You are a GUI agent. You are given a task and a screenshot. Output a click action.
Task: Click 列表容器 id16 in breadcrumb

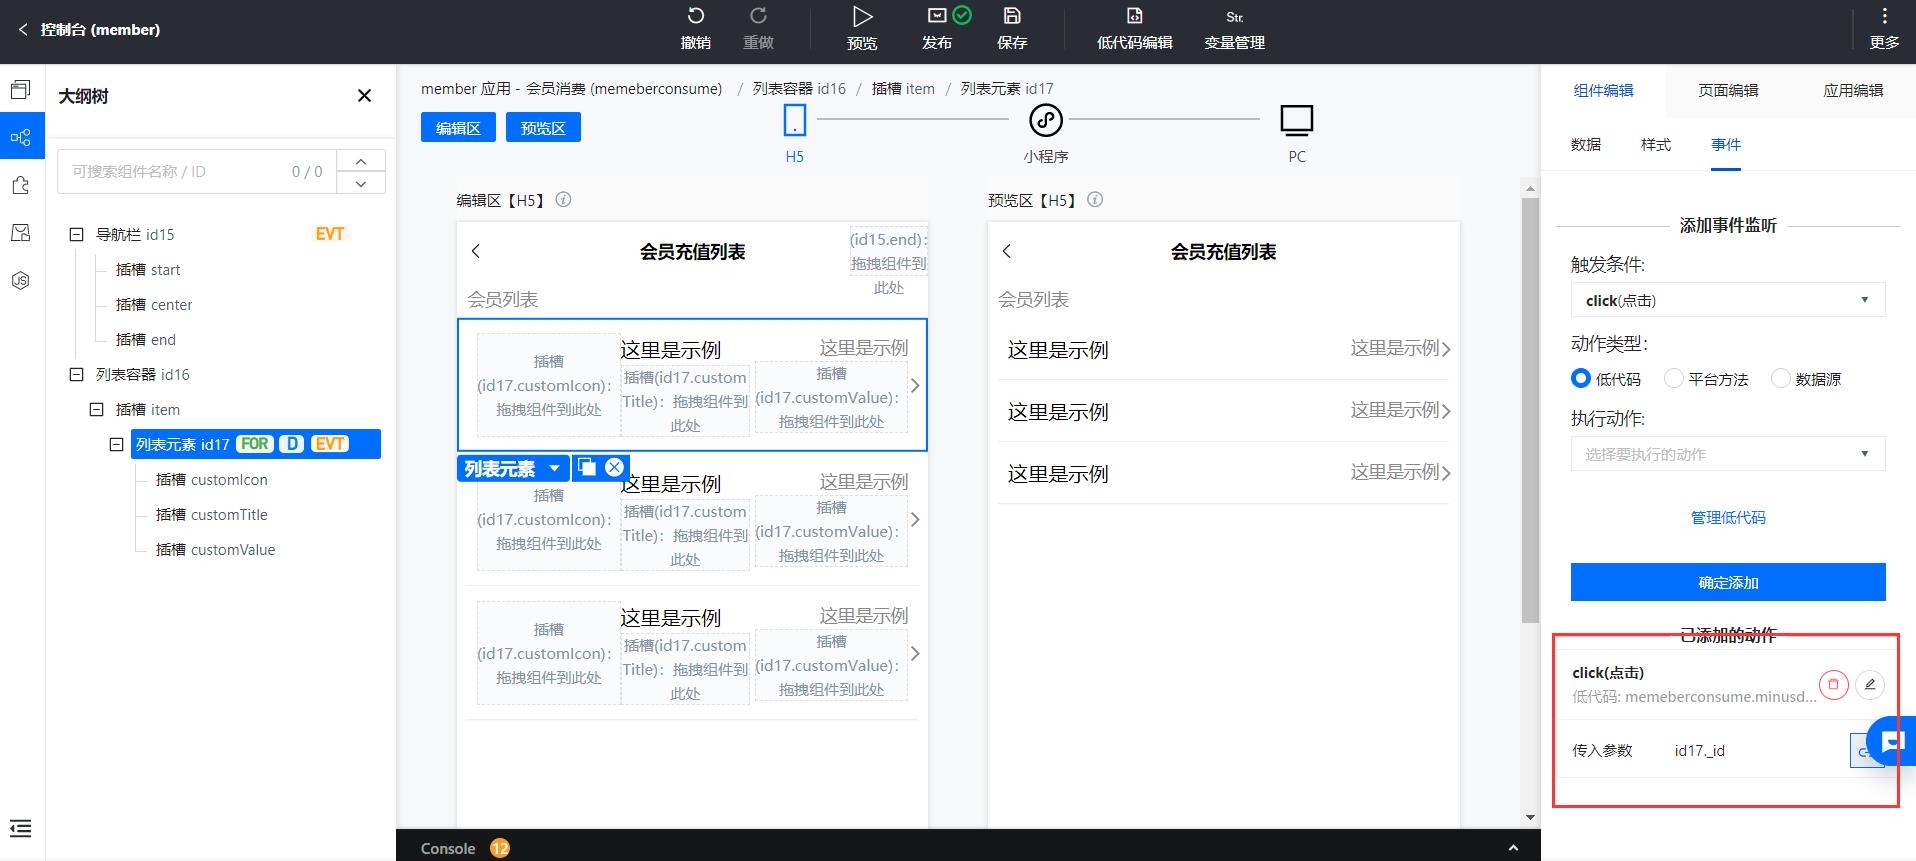(799, 89)
